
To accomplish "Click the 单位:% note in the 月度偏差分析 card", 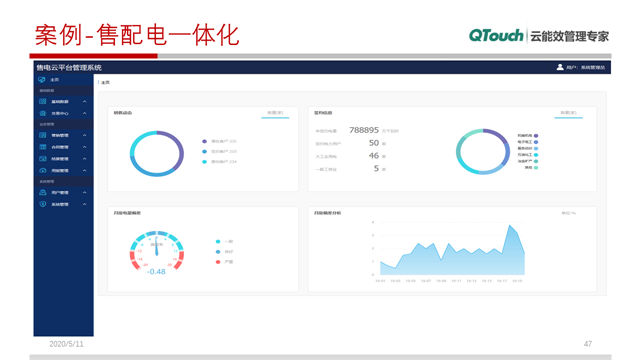I will pyautogui.click(x=569, y=213).
